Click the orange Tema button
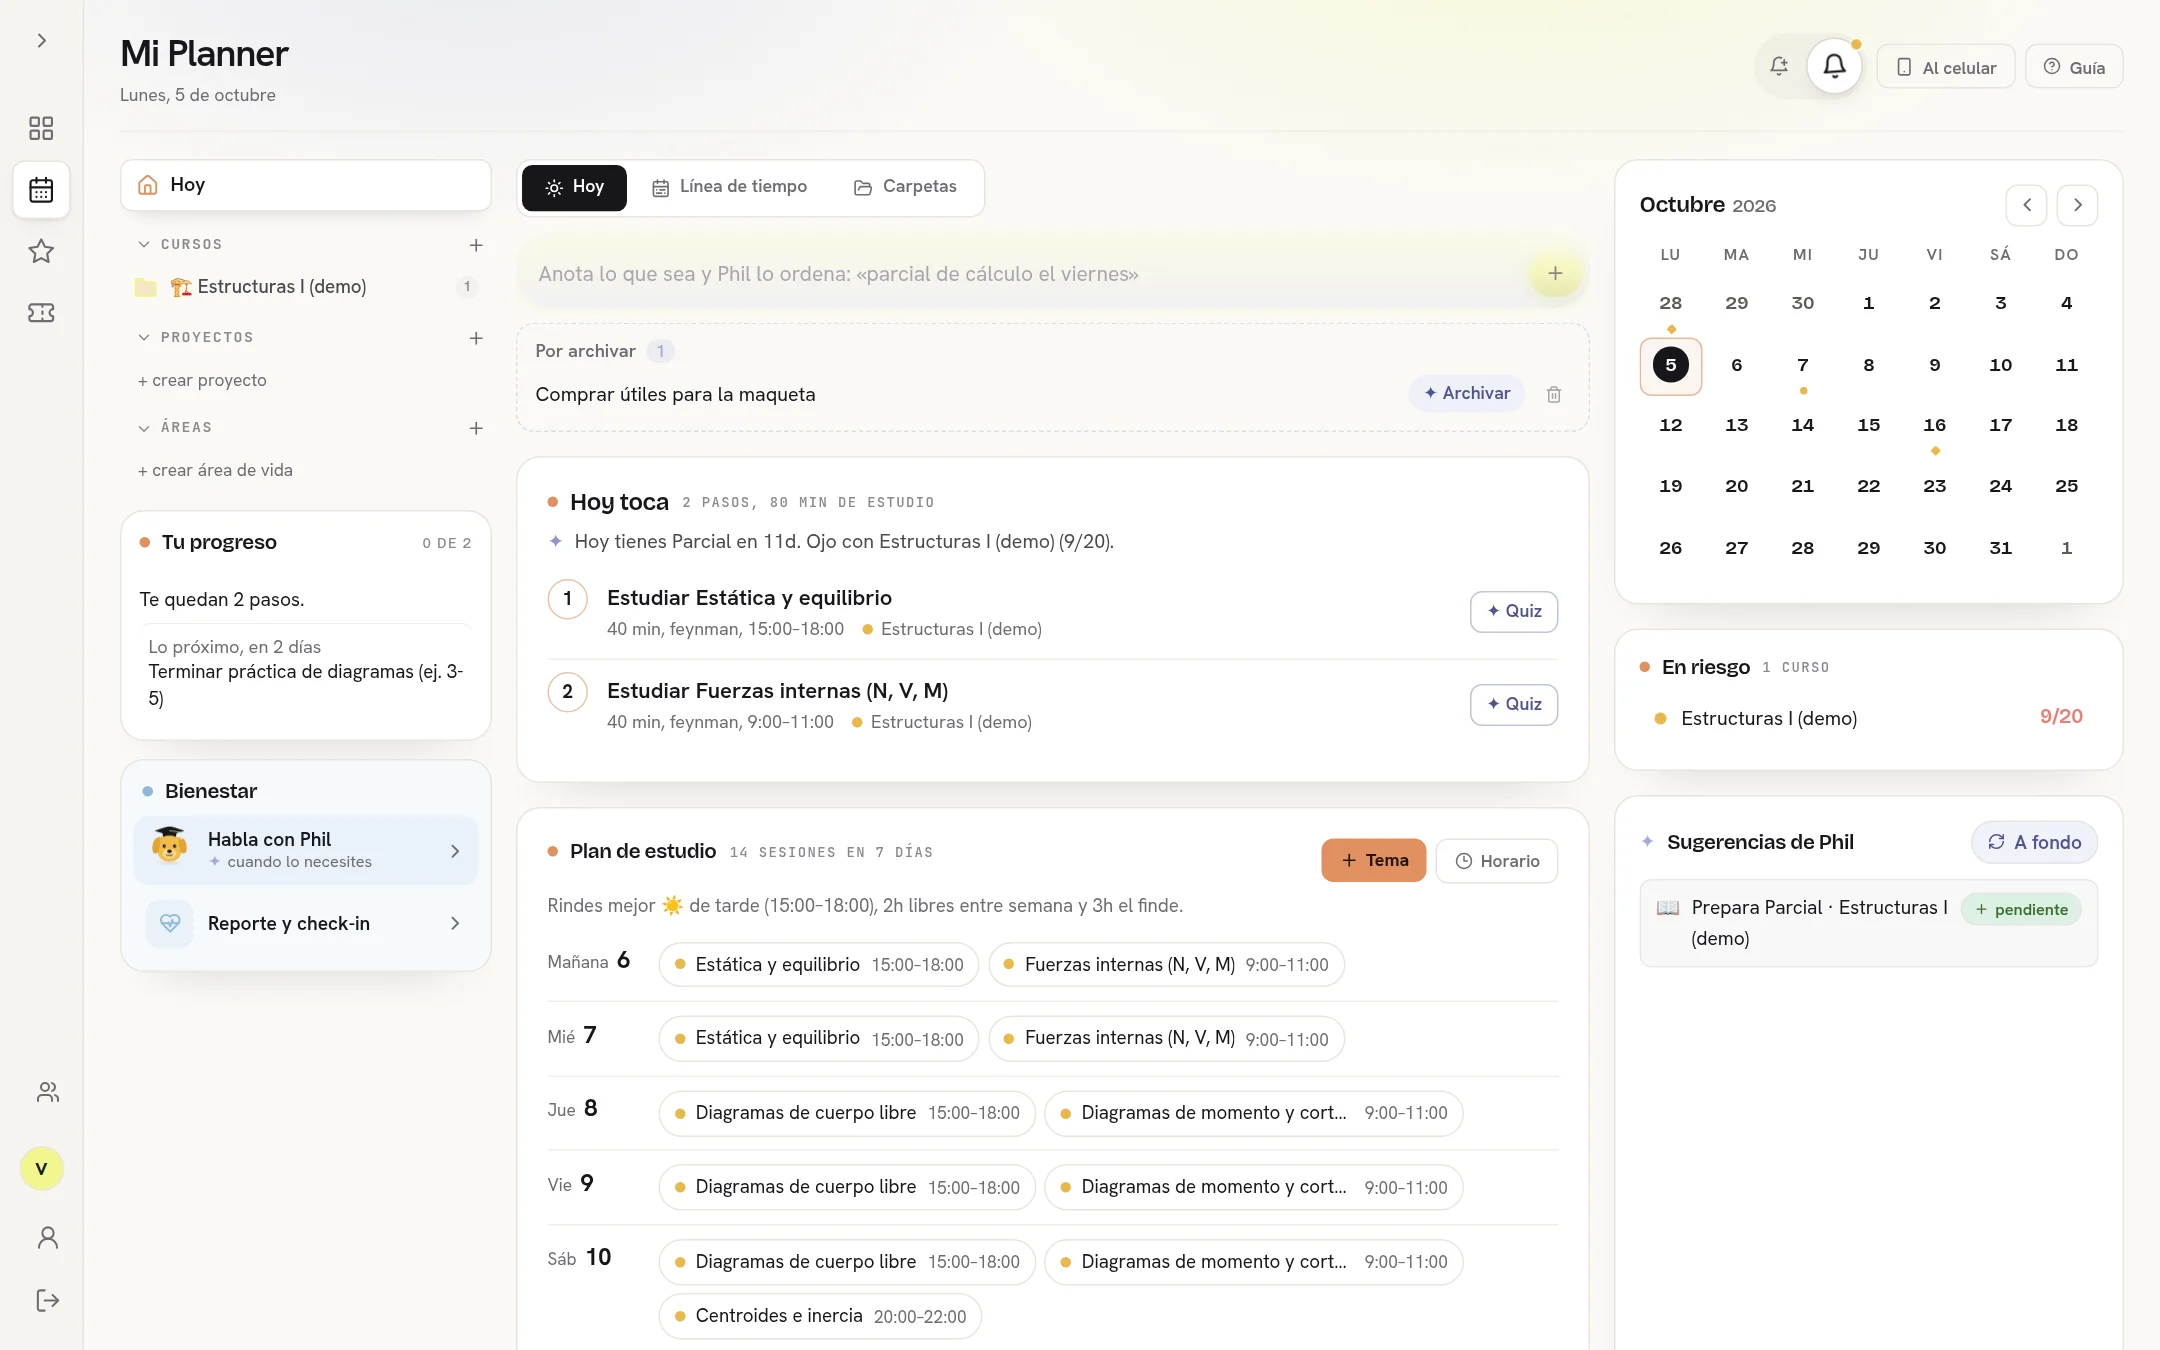 tap(1374, 860)
